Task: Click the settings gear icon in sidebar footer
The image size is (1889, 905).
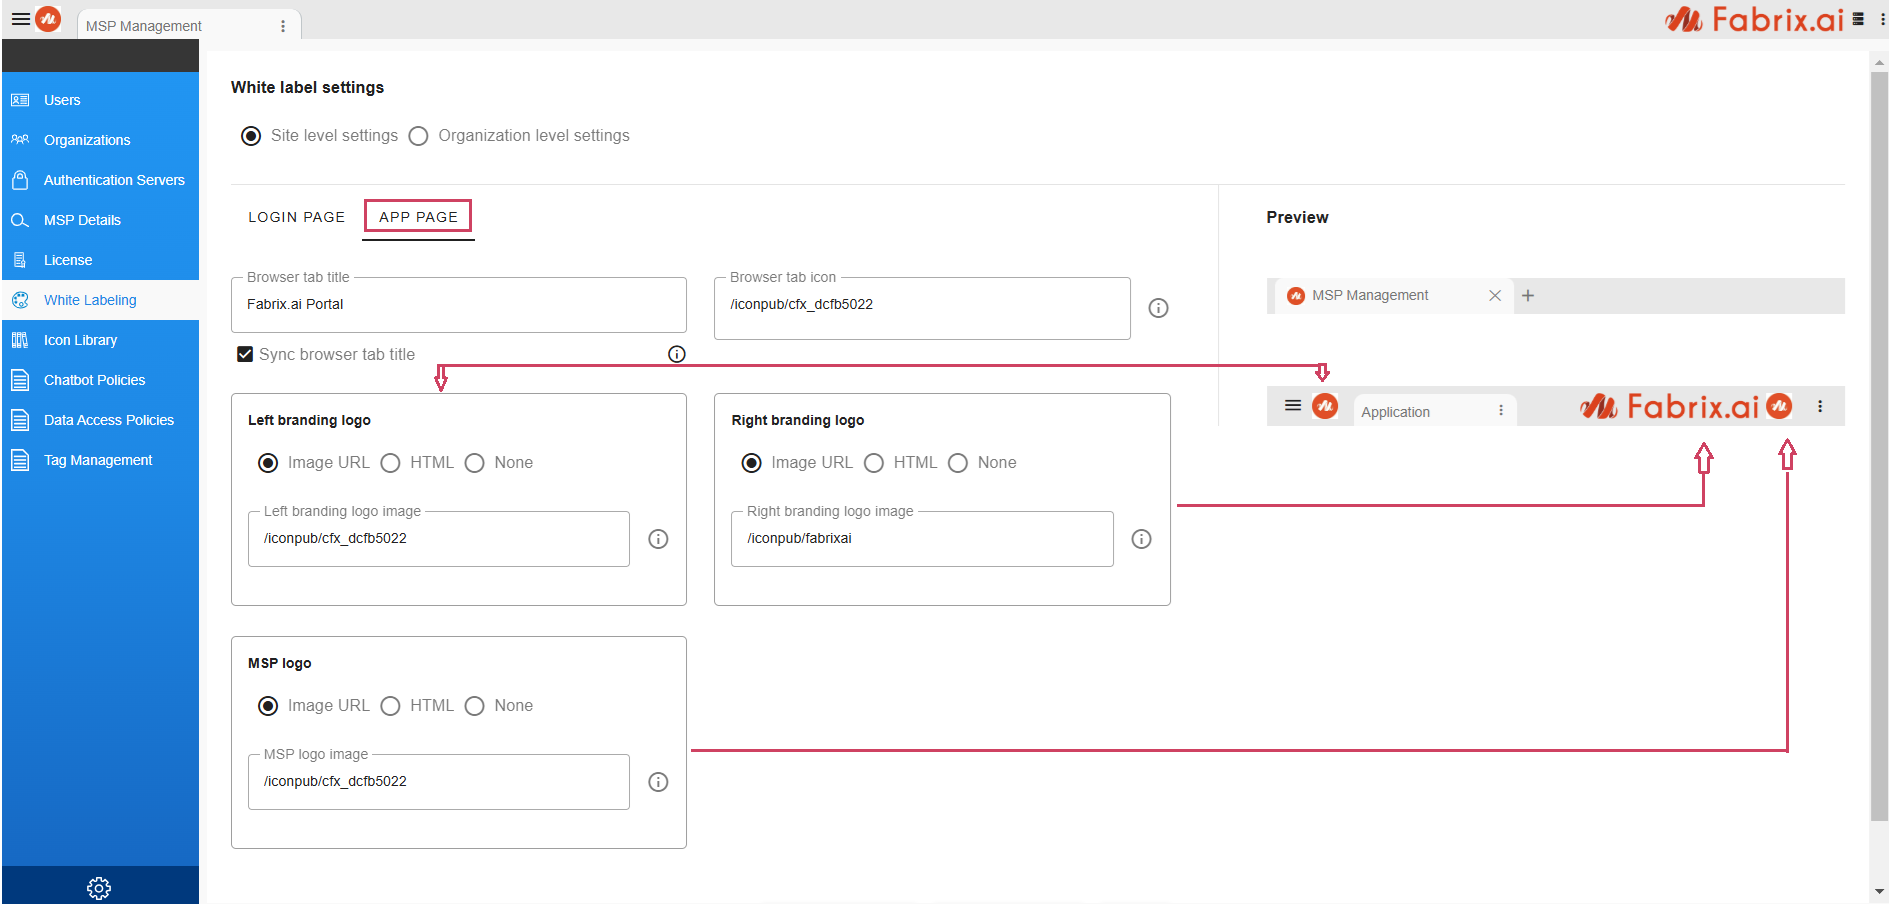Action: tap(99, 887)
